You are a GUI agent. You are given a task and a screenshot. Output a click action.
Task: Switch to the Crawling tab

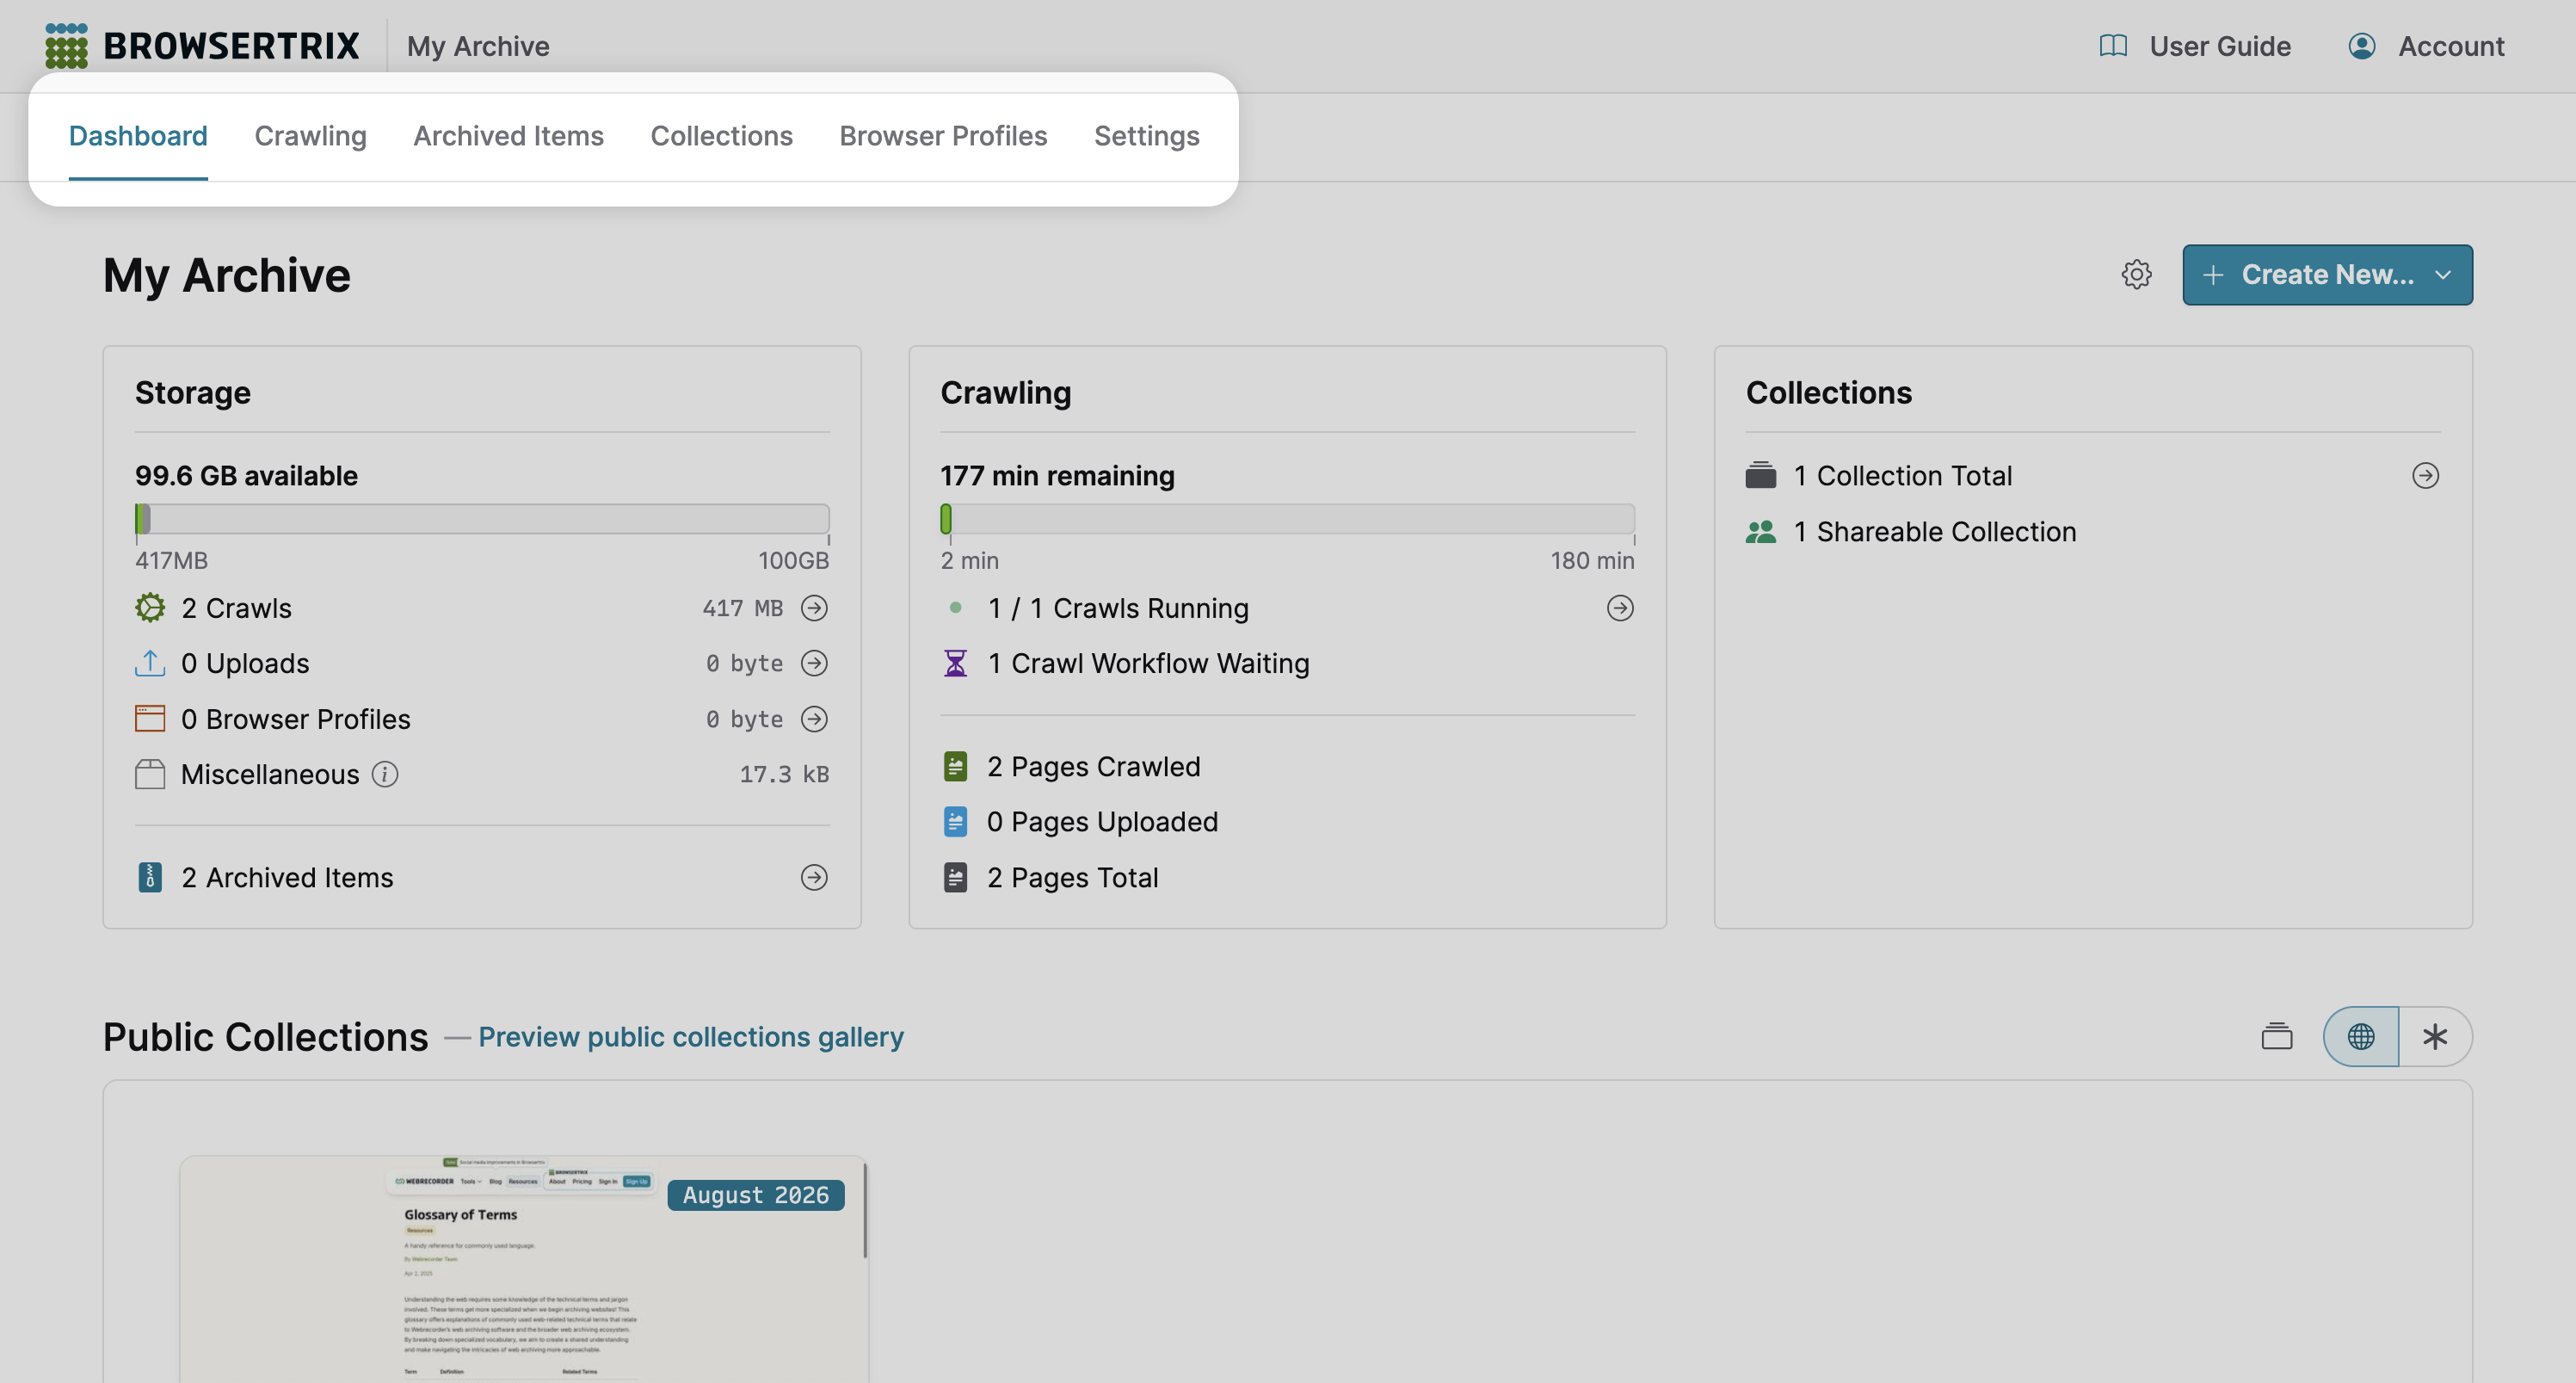(x=310, y=136)
